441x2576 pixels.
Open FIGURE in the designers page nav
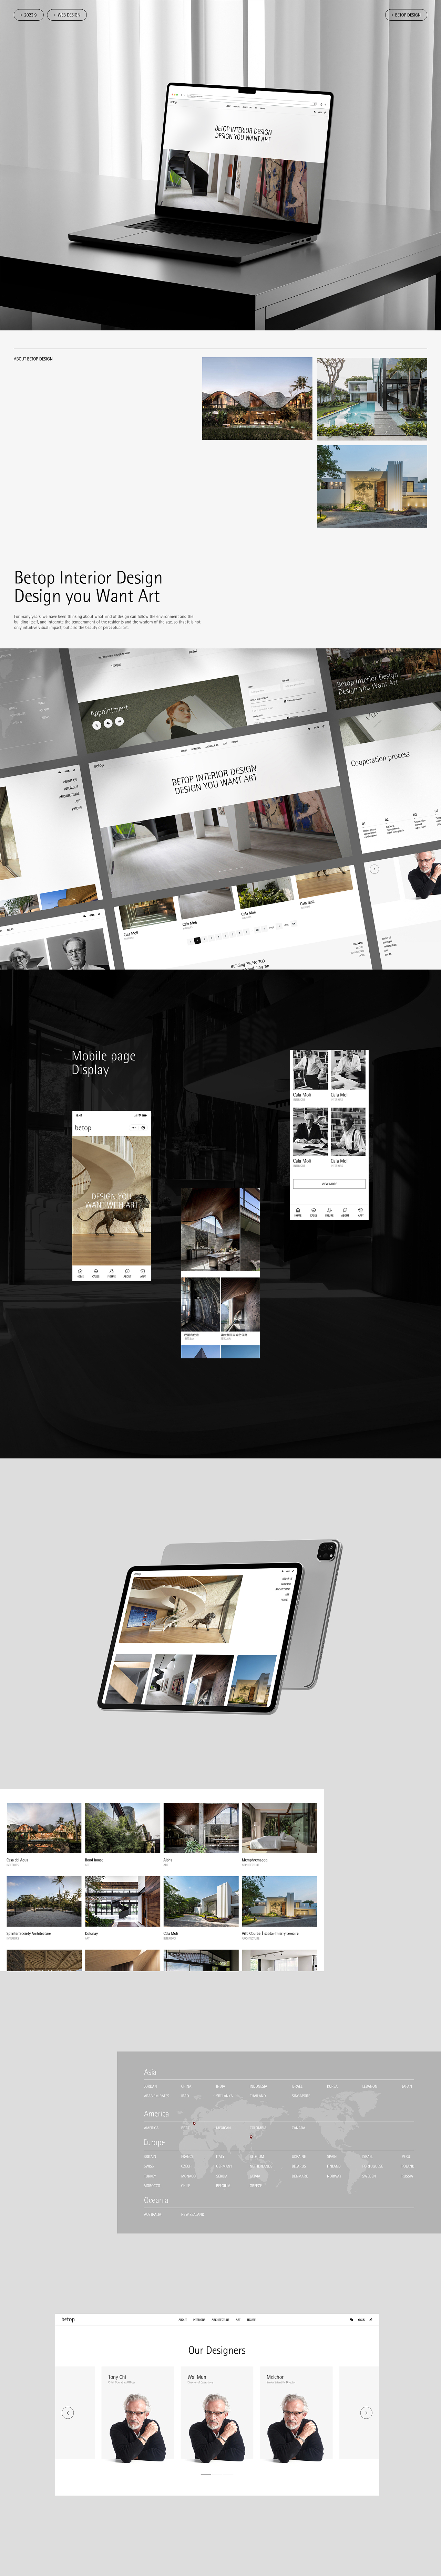click(x=251, y=2320)
